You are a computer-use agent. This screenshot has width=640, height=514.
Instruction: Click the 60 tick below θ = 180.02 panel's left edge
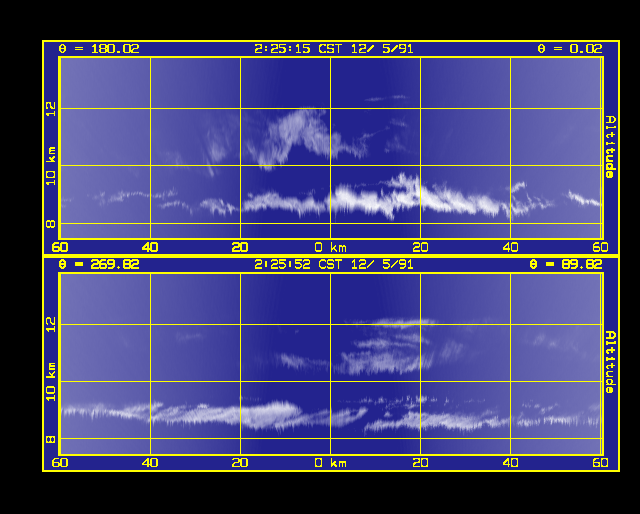[x=60, y=247]
